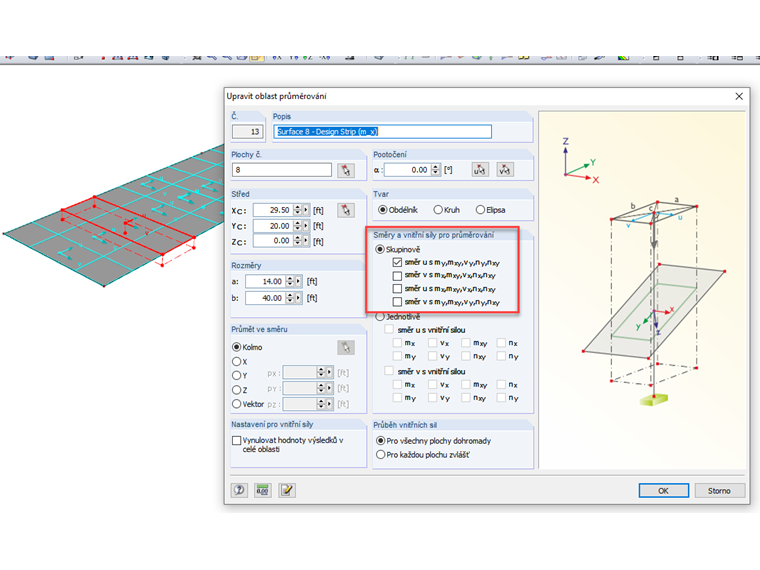760x570 pixels.
Task: Check my under směr v s vnitřní silou
Action: [397, 397]
